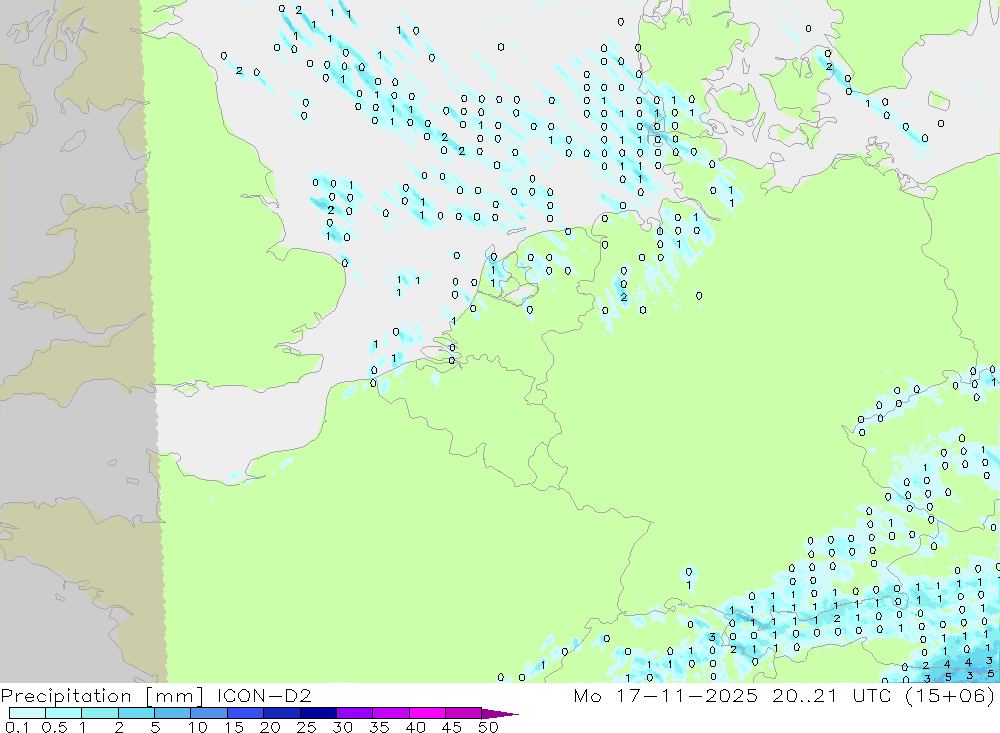This screenshot has width=1000, height=733.
Task: Select the 10–15 mm blue legend swatch
Action: (x=209, y=713)
